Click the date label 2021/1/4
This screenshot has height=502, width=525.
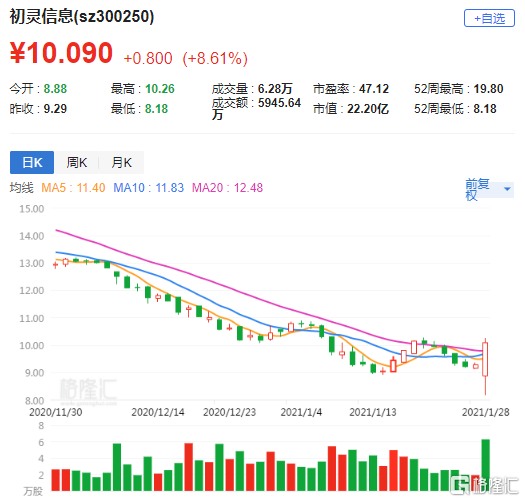click(x=301, y=412)
